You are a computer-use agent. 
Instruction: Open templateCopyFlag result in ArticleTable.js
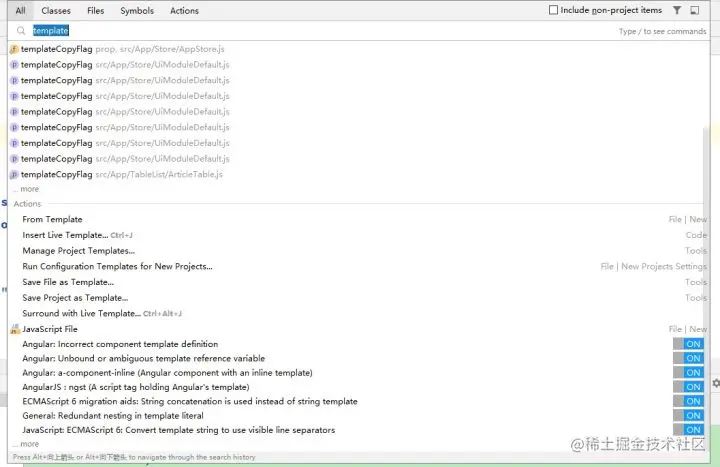click(x=358, y=174)
